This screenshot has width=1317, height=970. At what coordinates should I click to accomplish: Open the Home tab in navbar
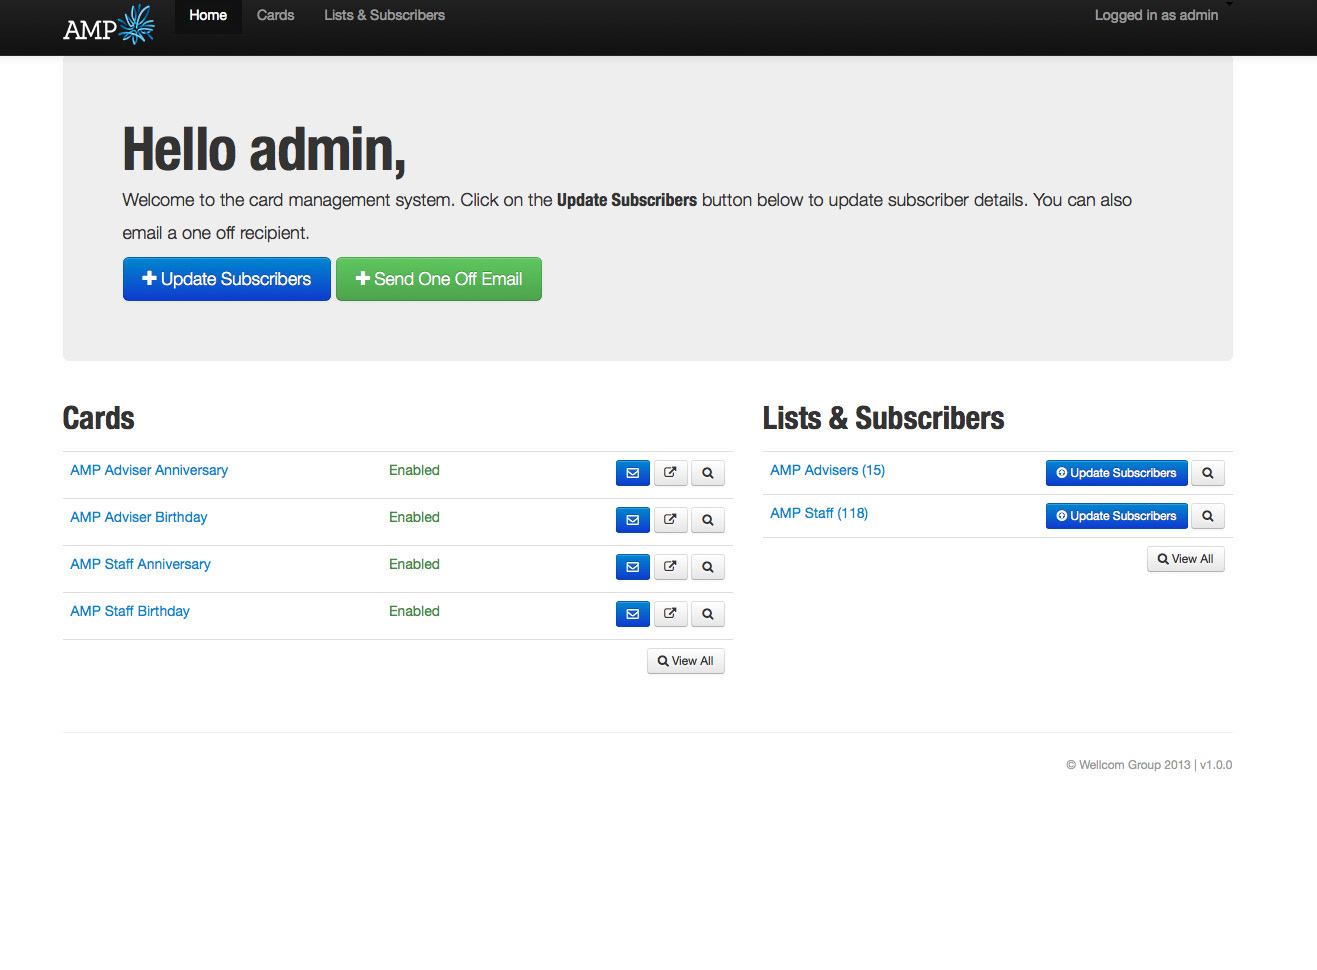[x=208, y=16]
